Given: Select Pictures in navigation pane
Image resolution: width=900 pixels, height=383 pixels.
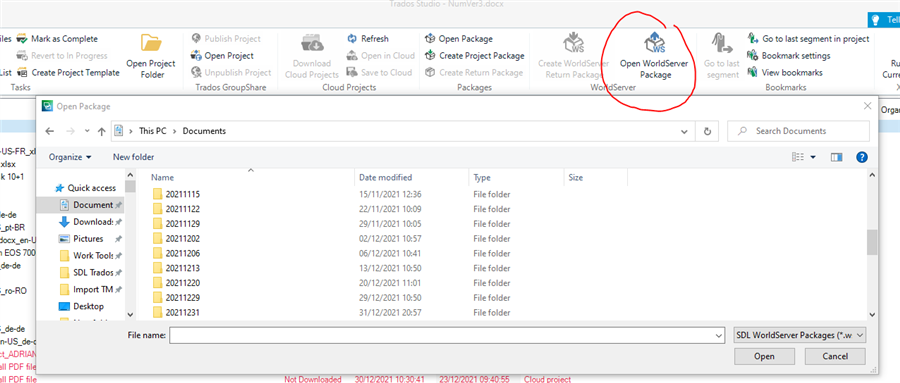Looking at the screenshot, I should (x=81, y=238).
